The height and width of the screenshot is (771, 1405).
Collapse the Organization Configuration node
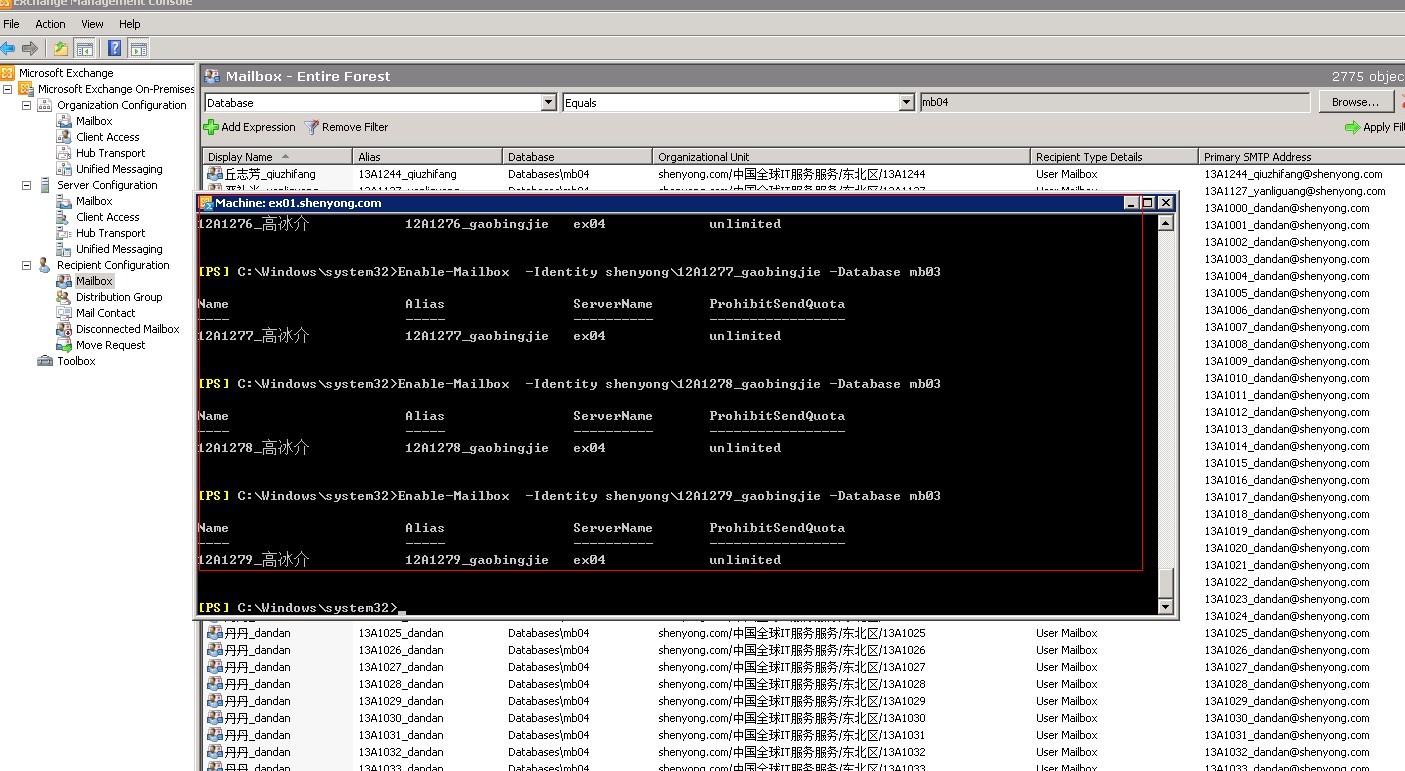coord(27,105)
